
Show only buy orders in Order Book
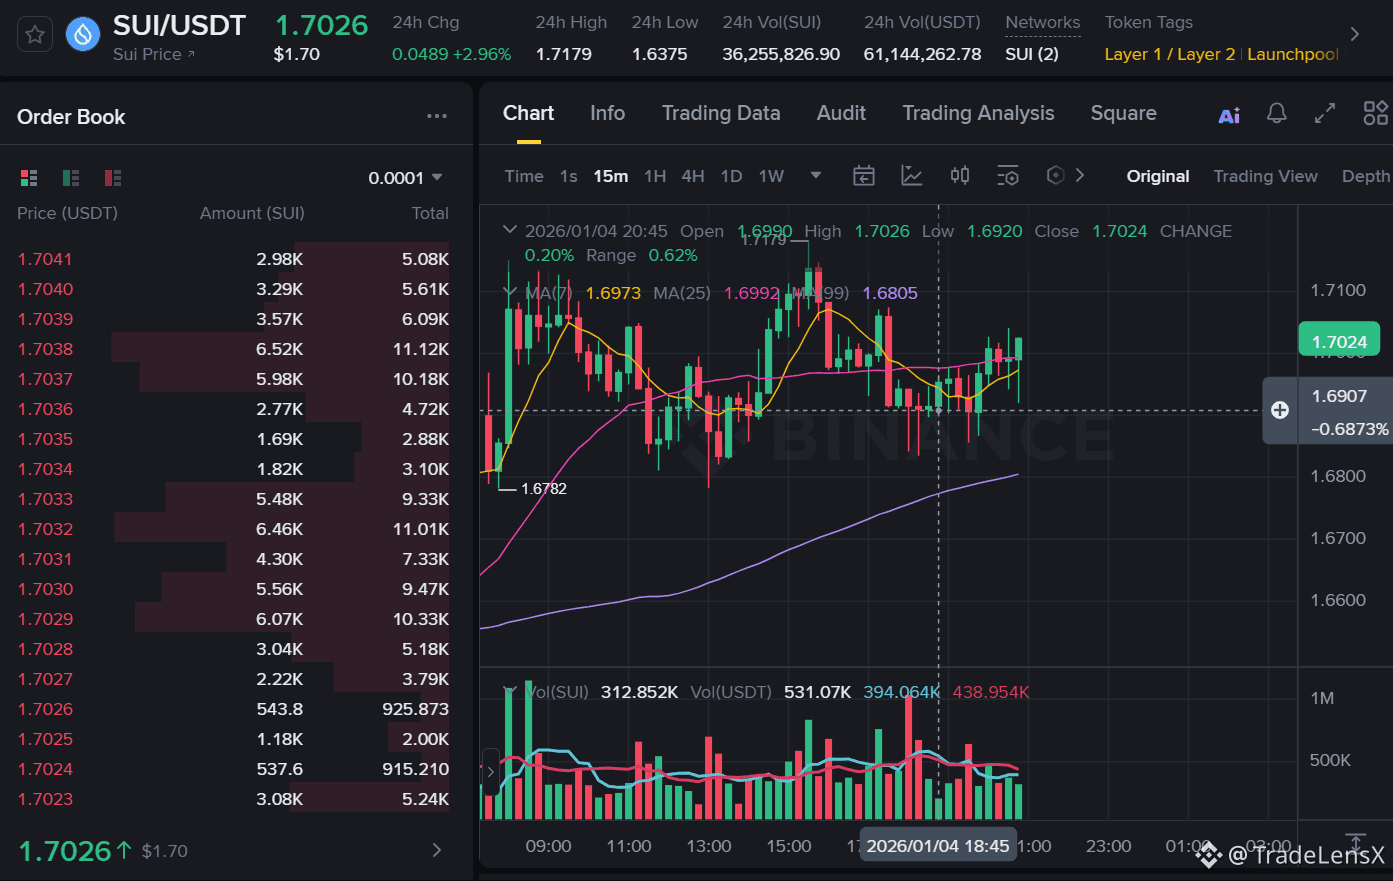coord(70,177)
